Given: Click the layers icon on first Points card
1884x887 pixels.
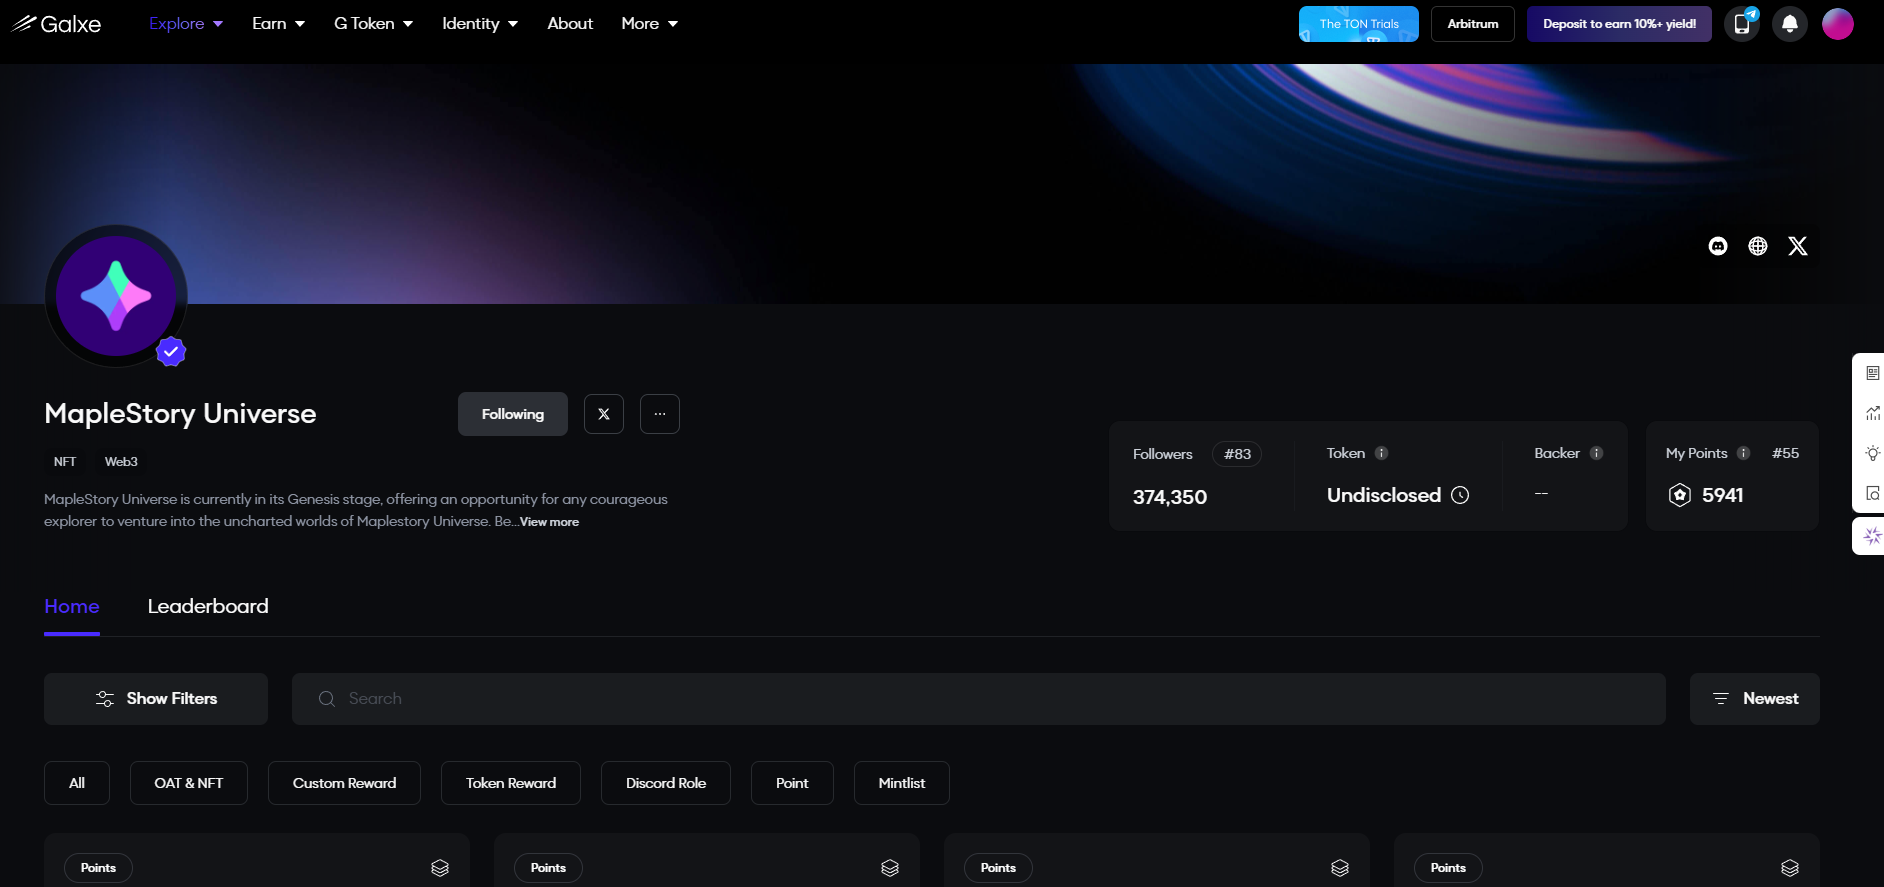Looking at the screenshot, I should pos(440,868).
